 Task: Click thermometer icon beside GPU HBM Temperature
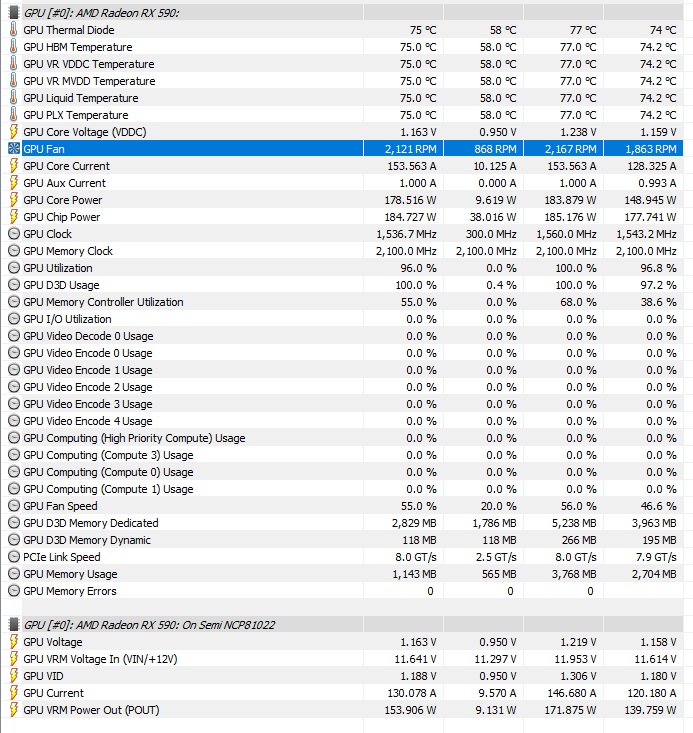point(14,47)
